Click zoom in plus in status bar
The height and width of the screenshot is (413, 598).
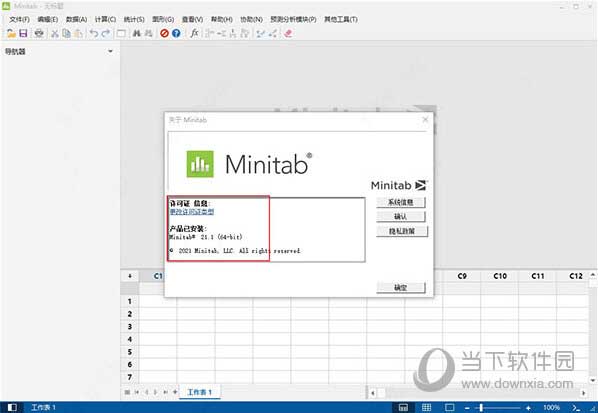(x=528, y=408)
